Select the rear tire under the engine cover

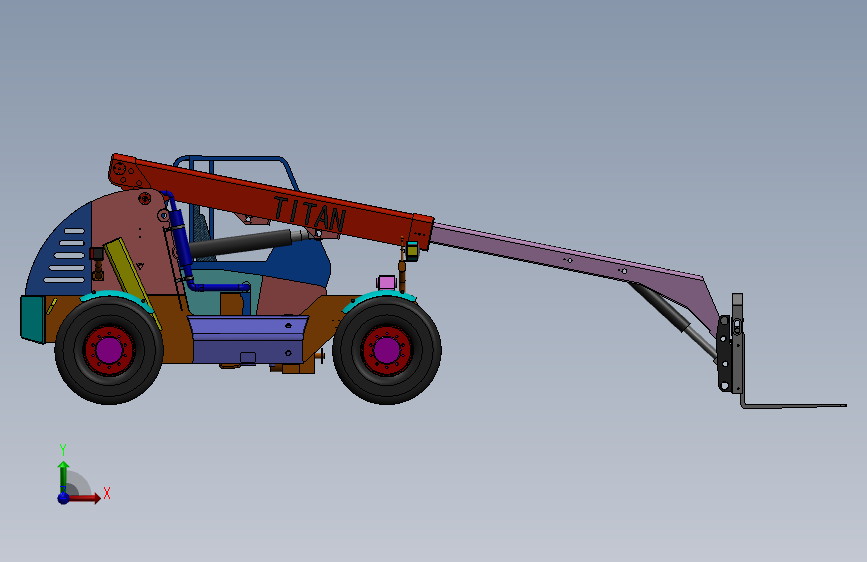(x=109, y=350)
